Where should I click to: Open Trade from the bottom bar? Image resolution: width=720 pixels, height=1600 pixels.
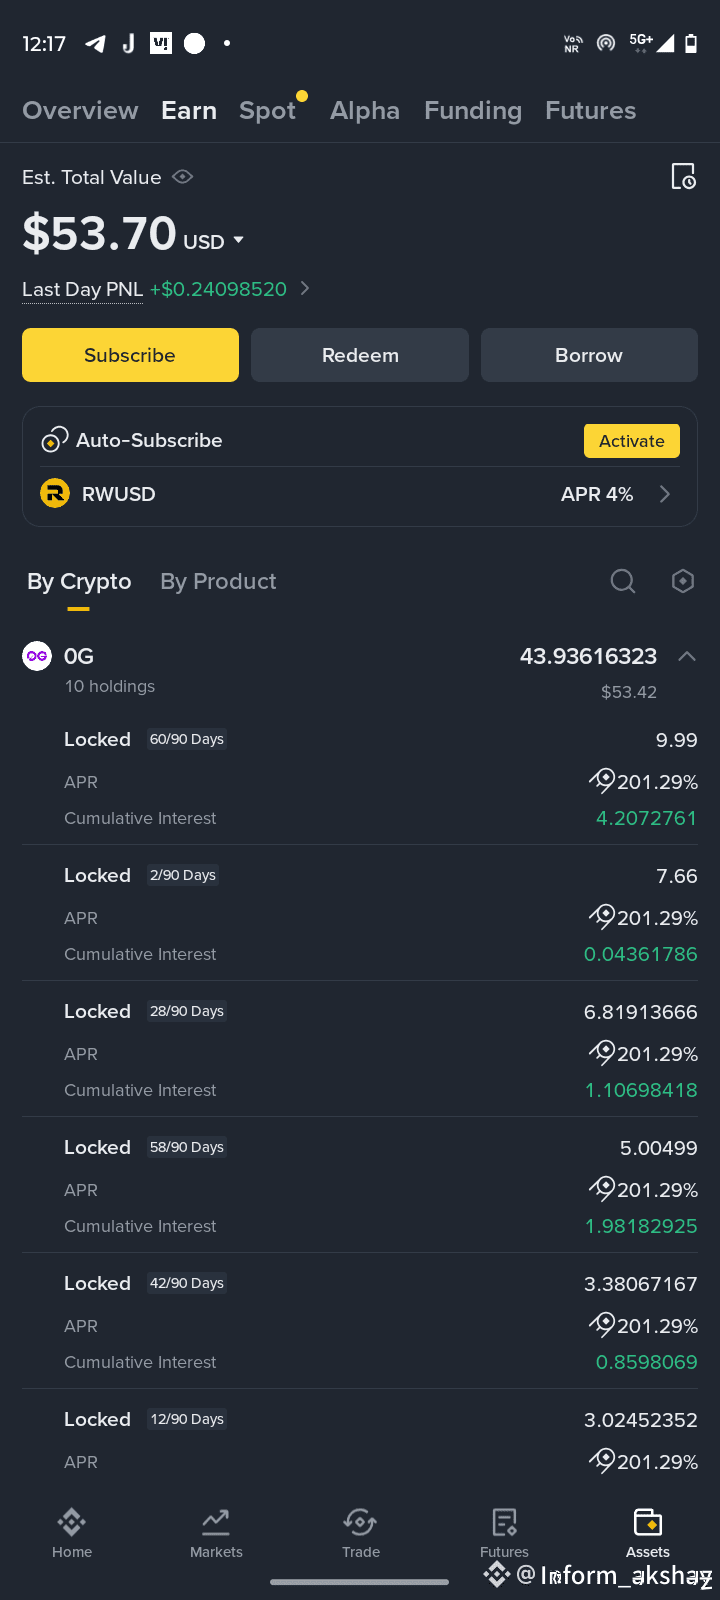coord(360,1533)
